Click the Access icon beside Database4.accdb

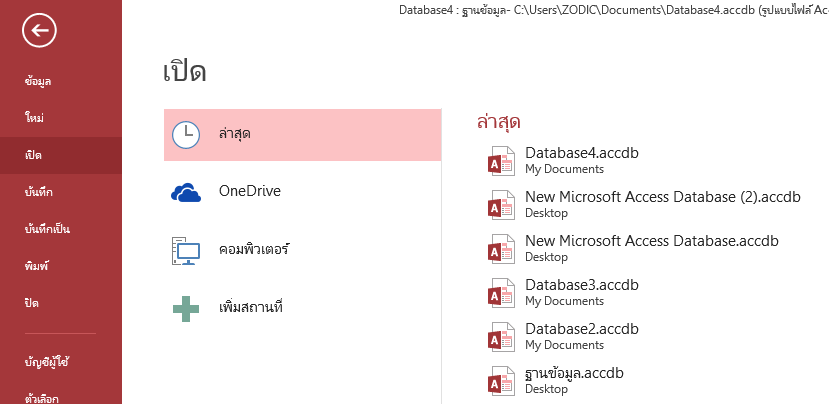(x=499, y=161)
